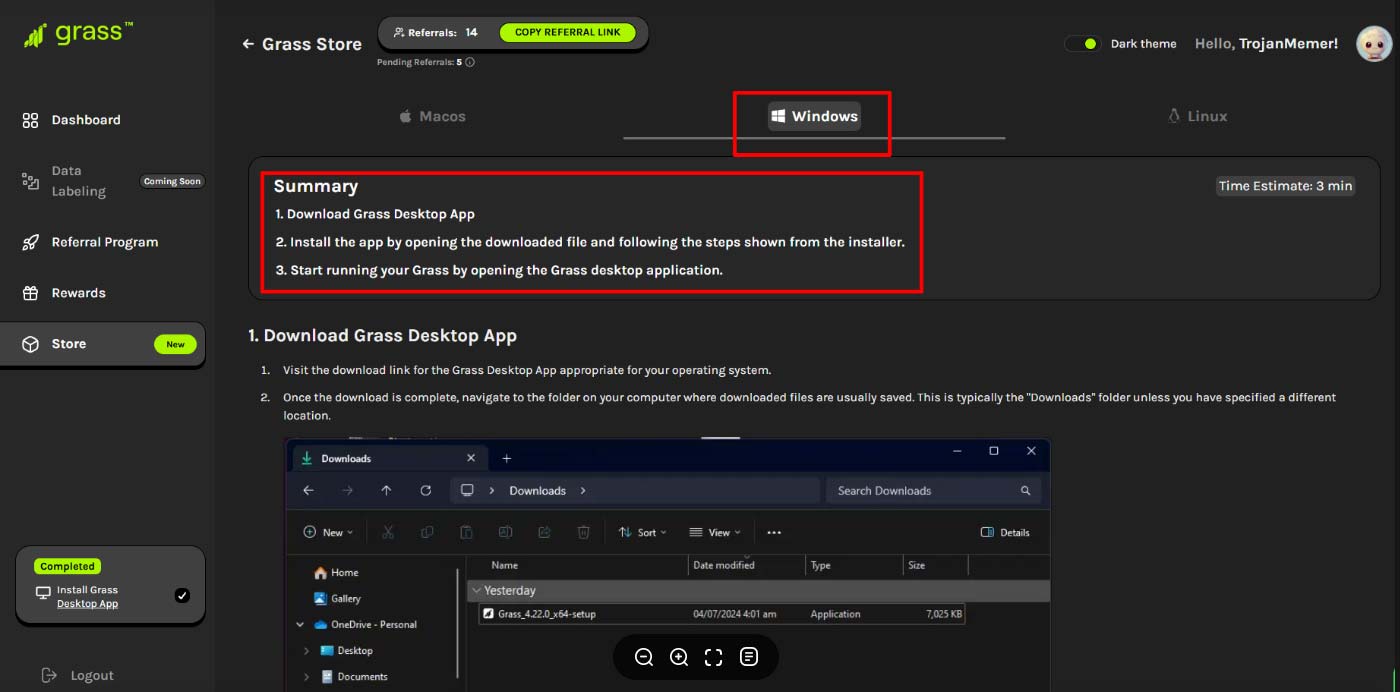The height and width of the screenshot is (692, 1400).
Task: Close the Downloads tab in Explorer
Action: click(471, 458)
